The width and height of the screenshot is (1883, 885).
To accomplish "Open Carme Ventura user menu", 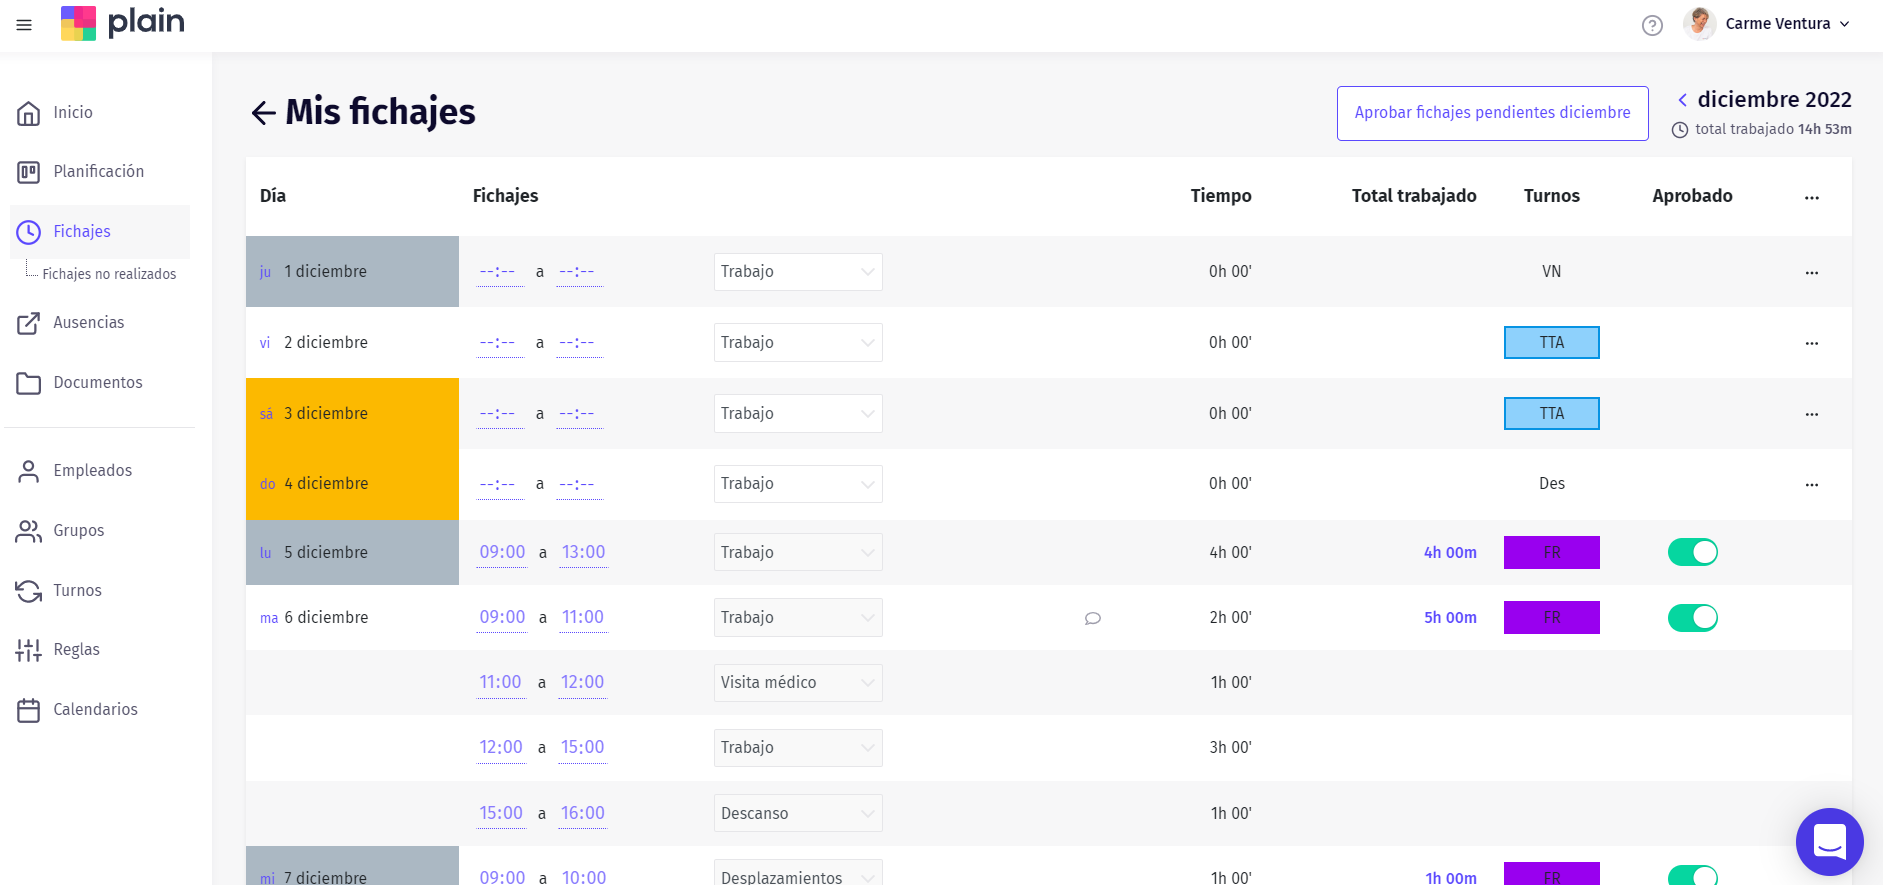I will [1768, 24].
